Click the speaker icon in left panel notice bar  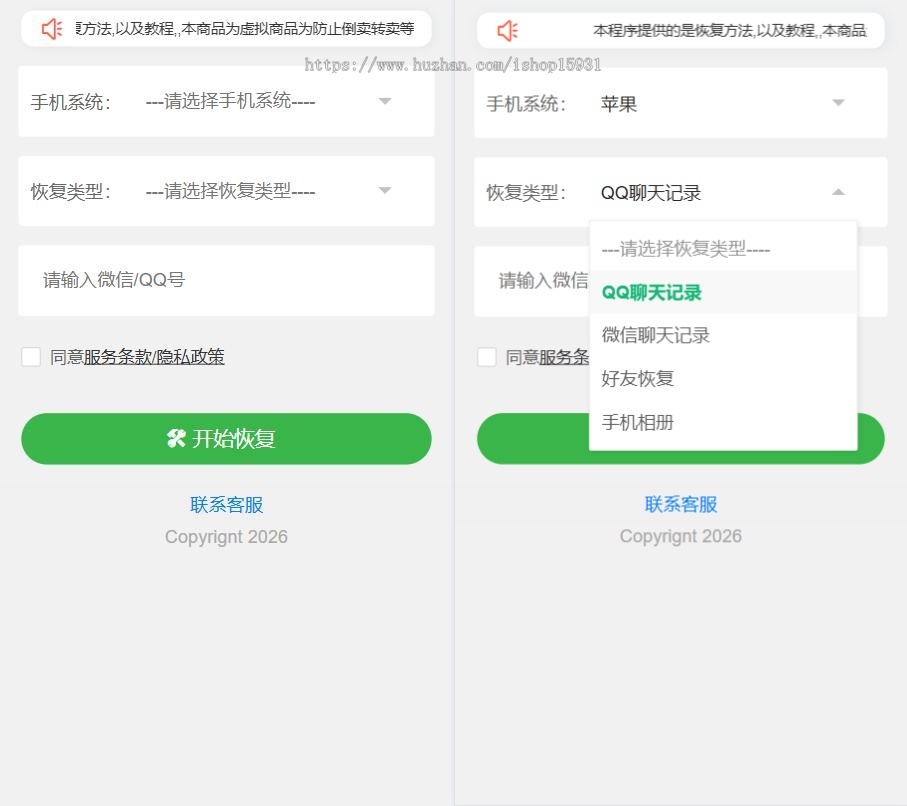[52, 29]
